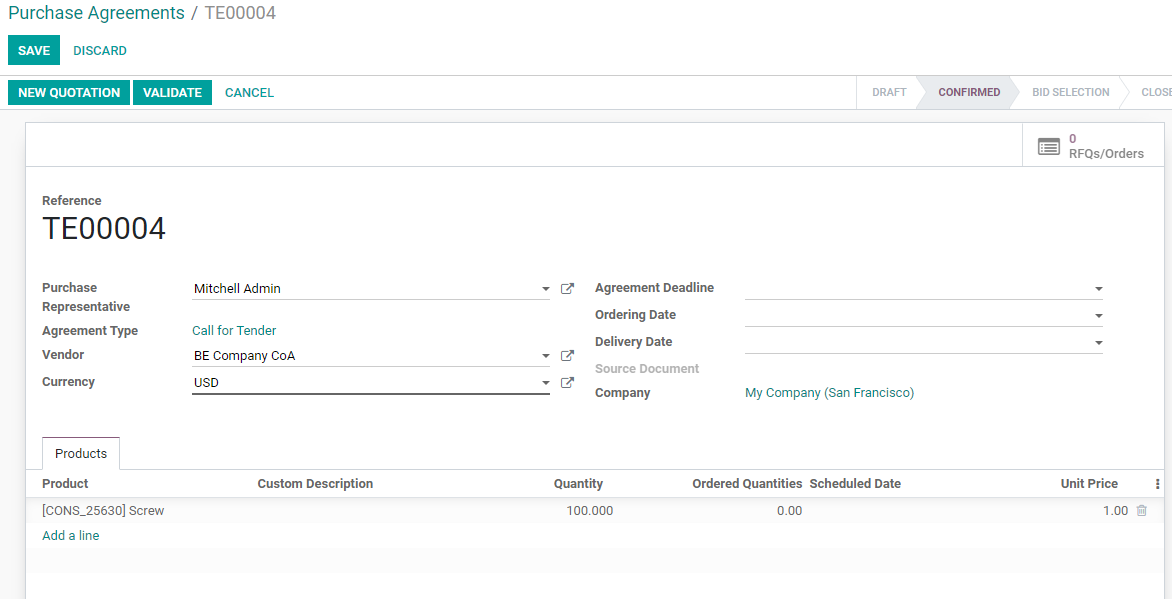Screen dimensions: 1172x599
Task: Delete the Screw product line
Action: pos(1141,511)
